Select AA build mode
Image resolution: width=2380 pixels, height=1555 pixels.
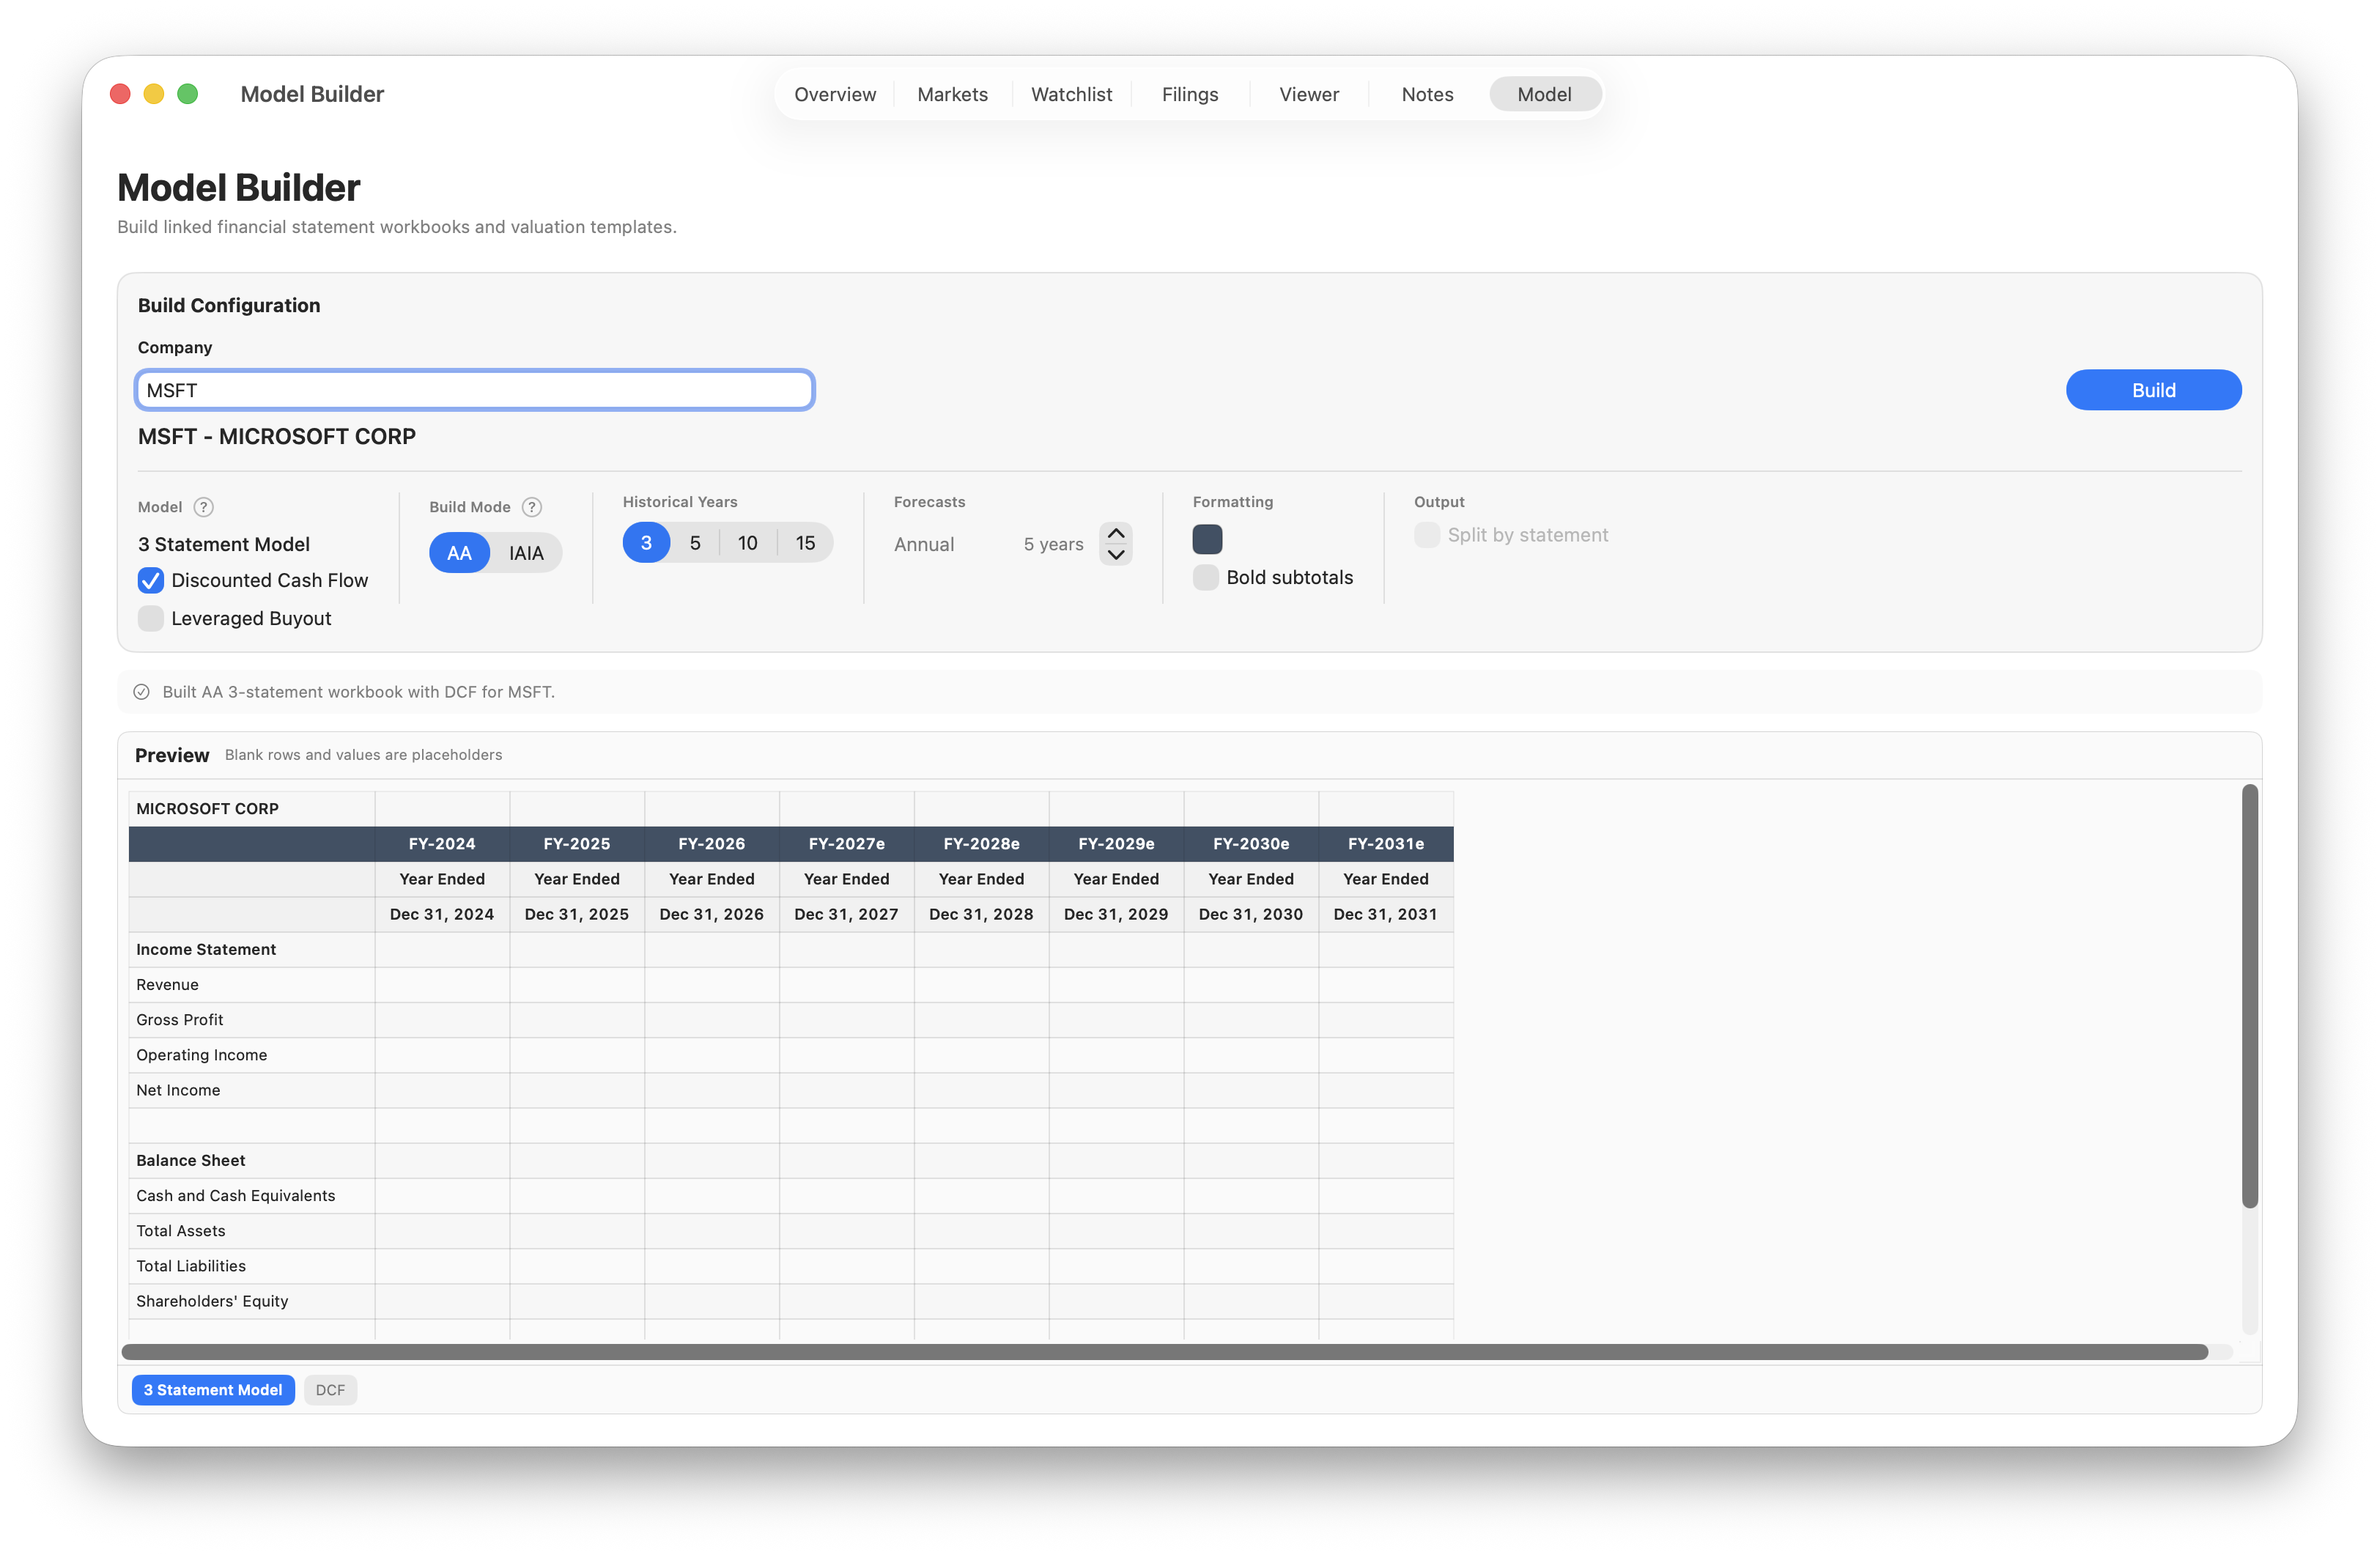459,553
